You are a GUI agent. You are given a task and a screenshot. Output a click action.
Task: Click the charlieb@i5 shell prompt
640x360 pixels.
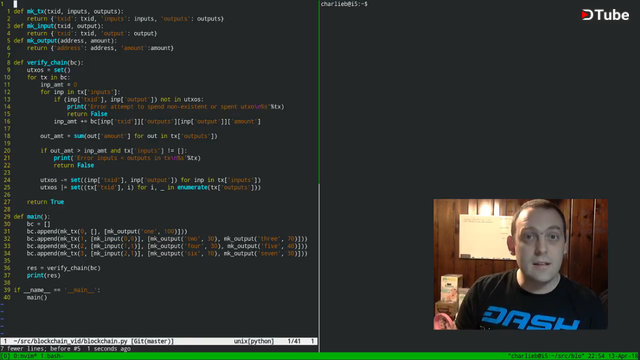(344, 4)
